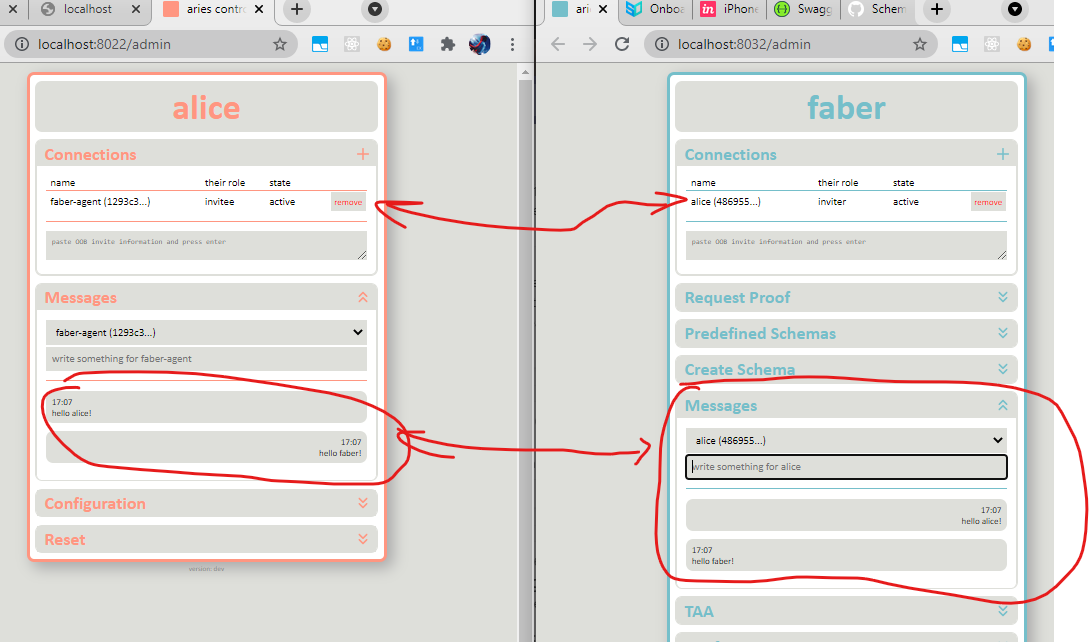Click cookie extension icon in right browser

pos(1024,44)
